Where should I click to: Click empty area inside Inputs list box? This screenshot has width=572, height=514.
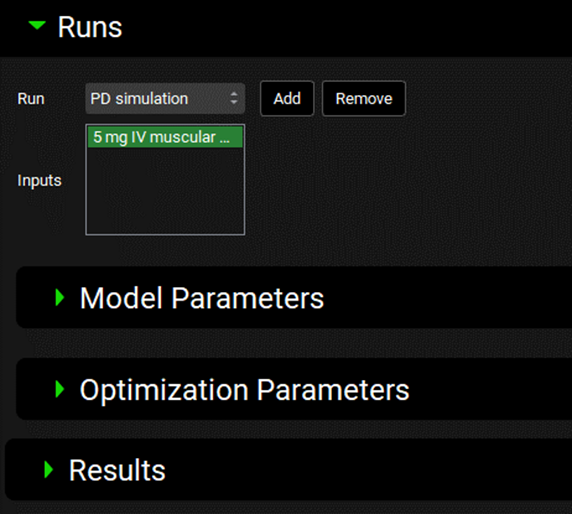(165, 191)
